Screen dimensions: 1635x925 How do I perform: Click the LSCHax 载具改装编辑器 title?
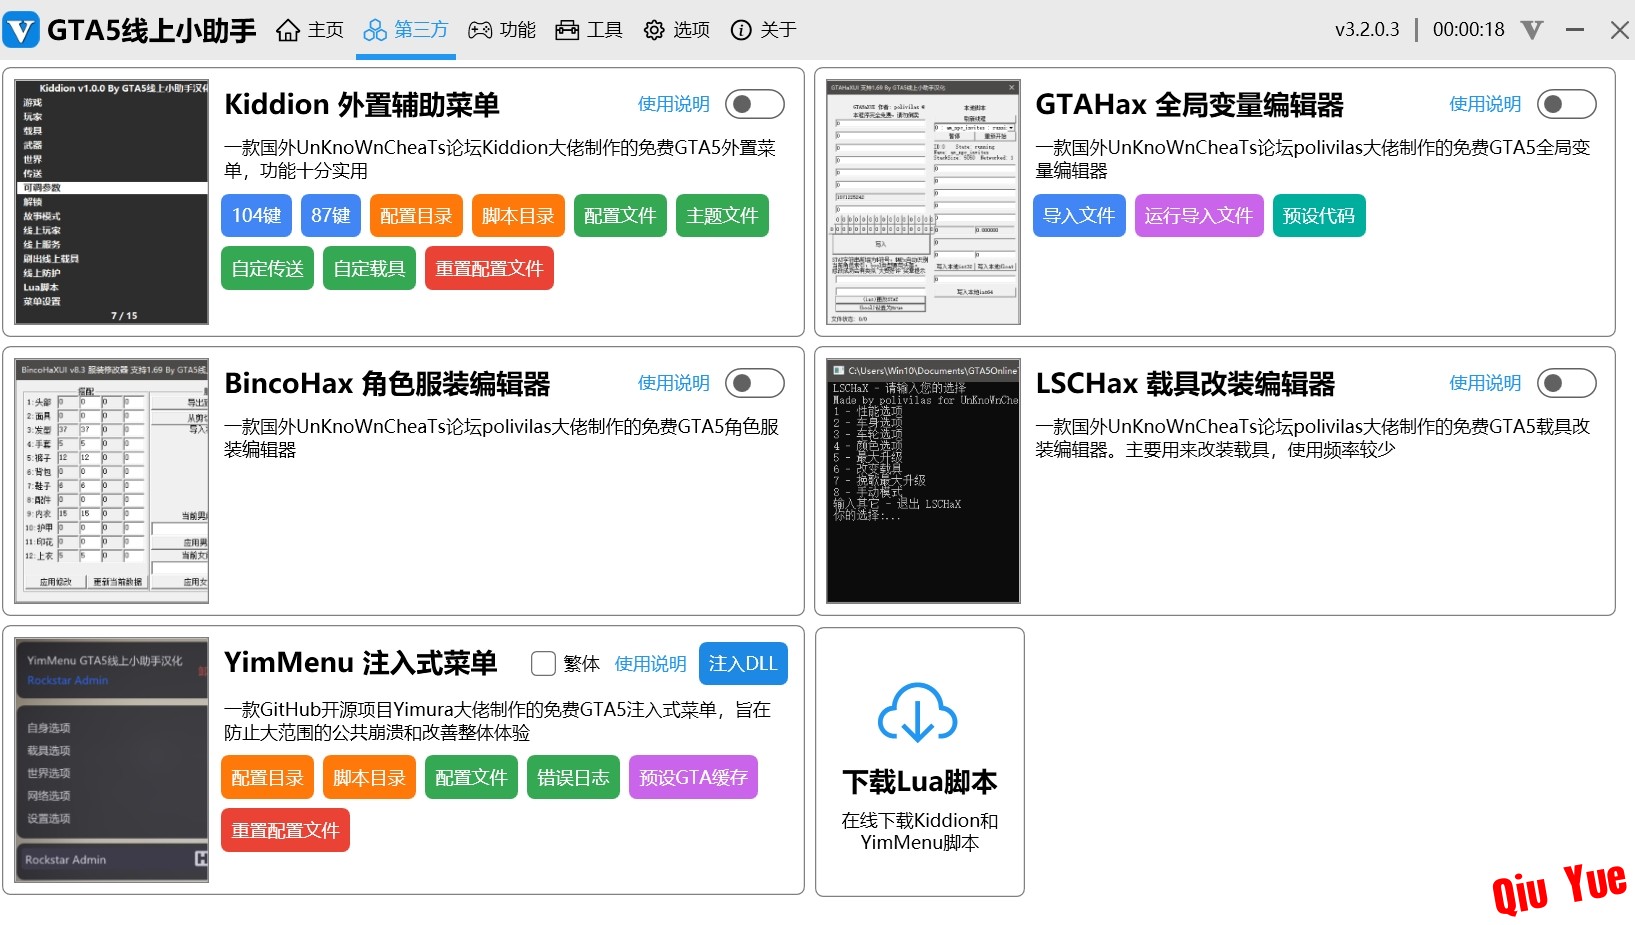pos(1185,383)
